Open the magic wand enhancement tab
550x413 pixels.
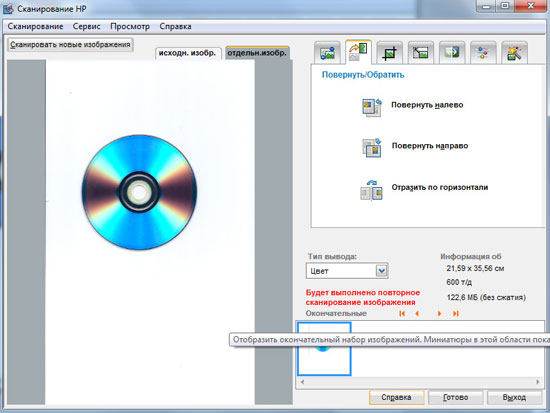pos(514,53)
